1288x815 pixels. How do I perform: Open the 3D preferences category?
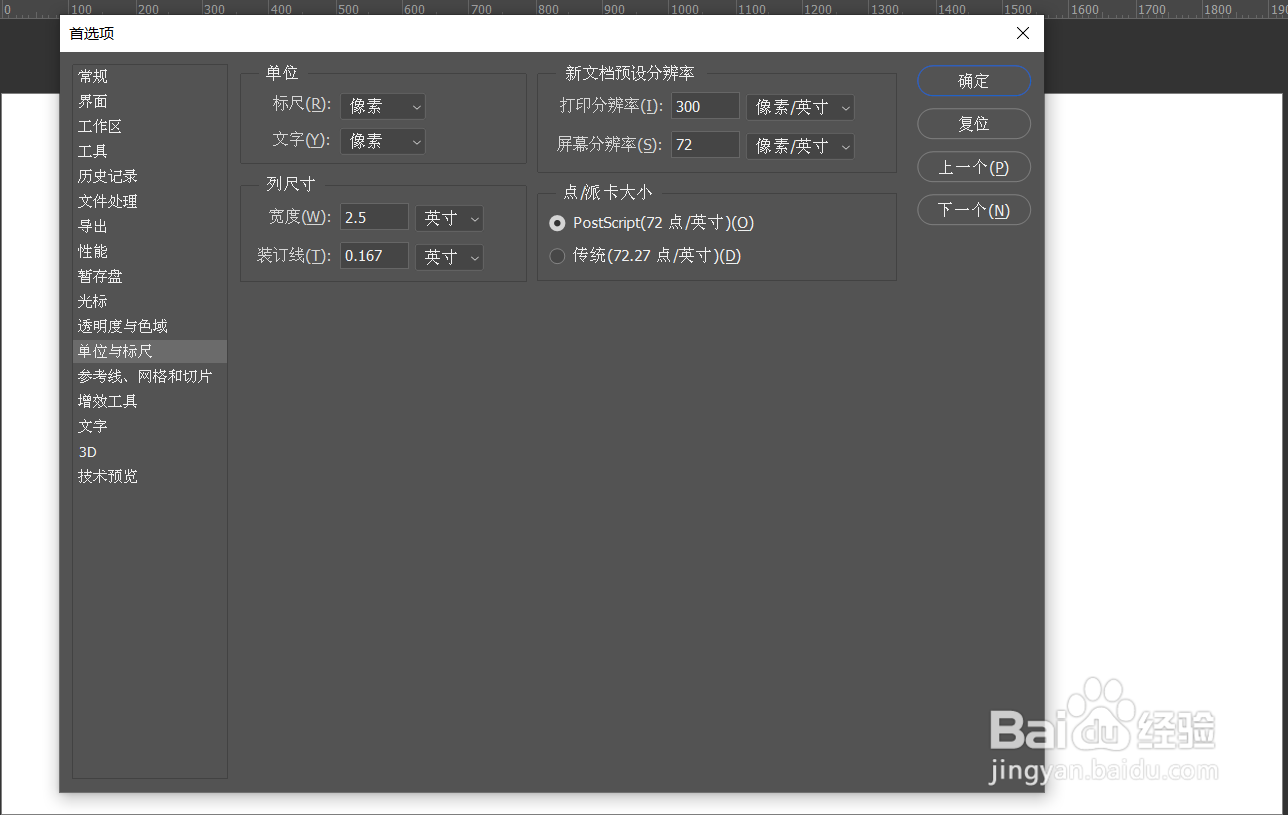150,452
